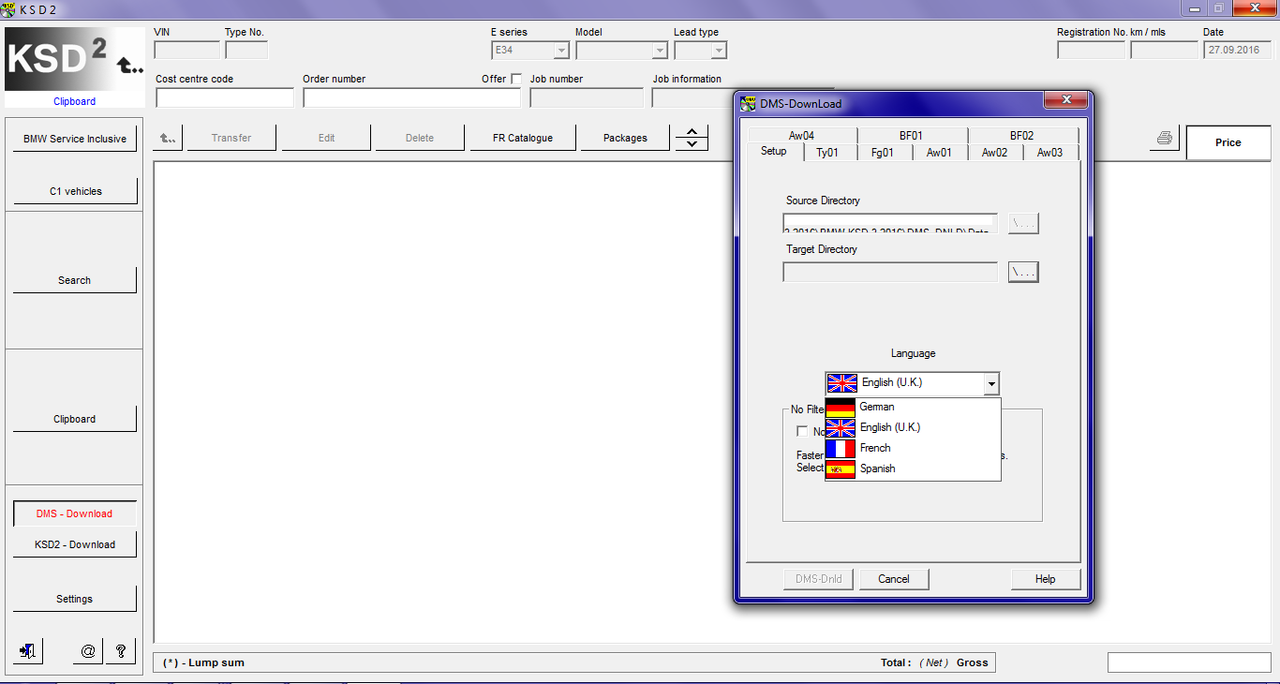Toggle the No Filter checkbox in DMS-DownLoad
The width and height of the screenshot is (1280, 684).
(802, 431)
